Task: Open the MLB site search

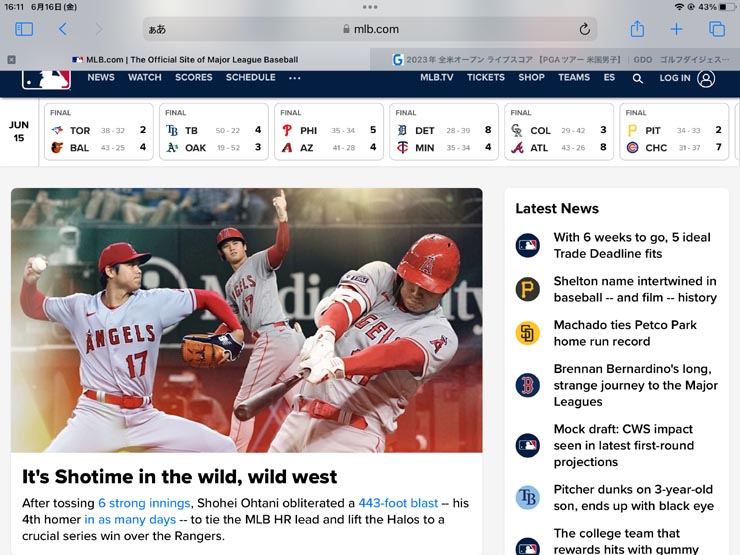Action: [638, 78]
